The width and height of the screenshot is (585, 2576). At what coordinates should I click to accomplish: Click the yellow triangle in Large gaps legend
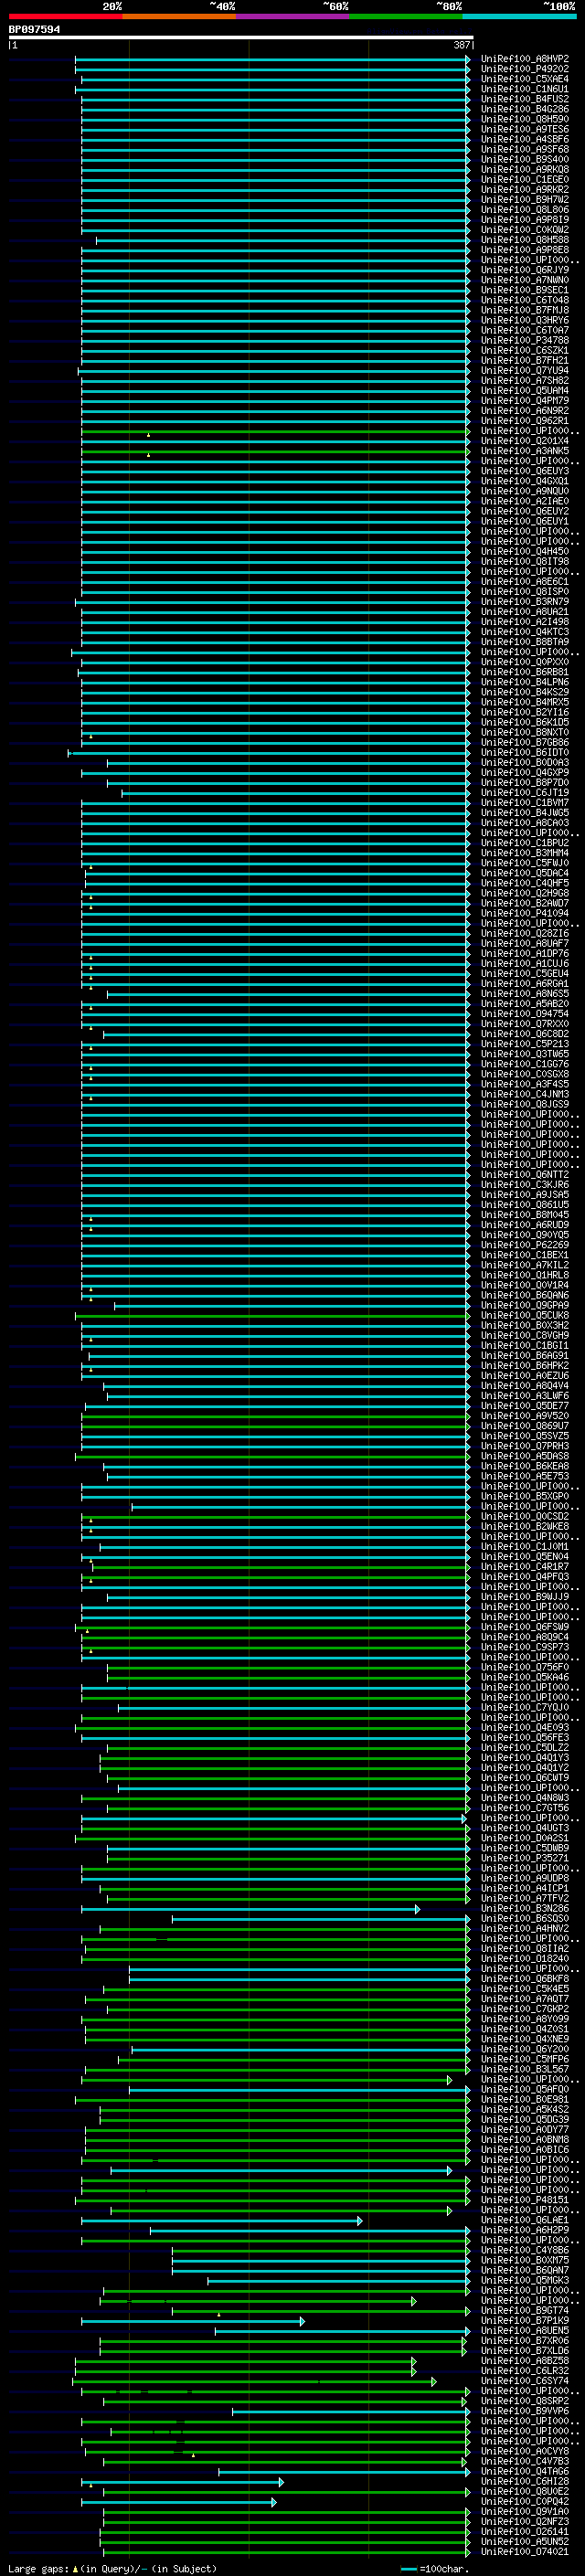[75, 2569]
